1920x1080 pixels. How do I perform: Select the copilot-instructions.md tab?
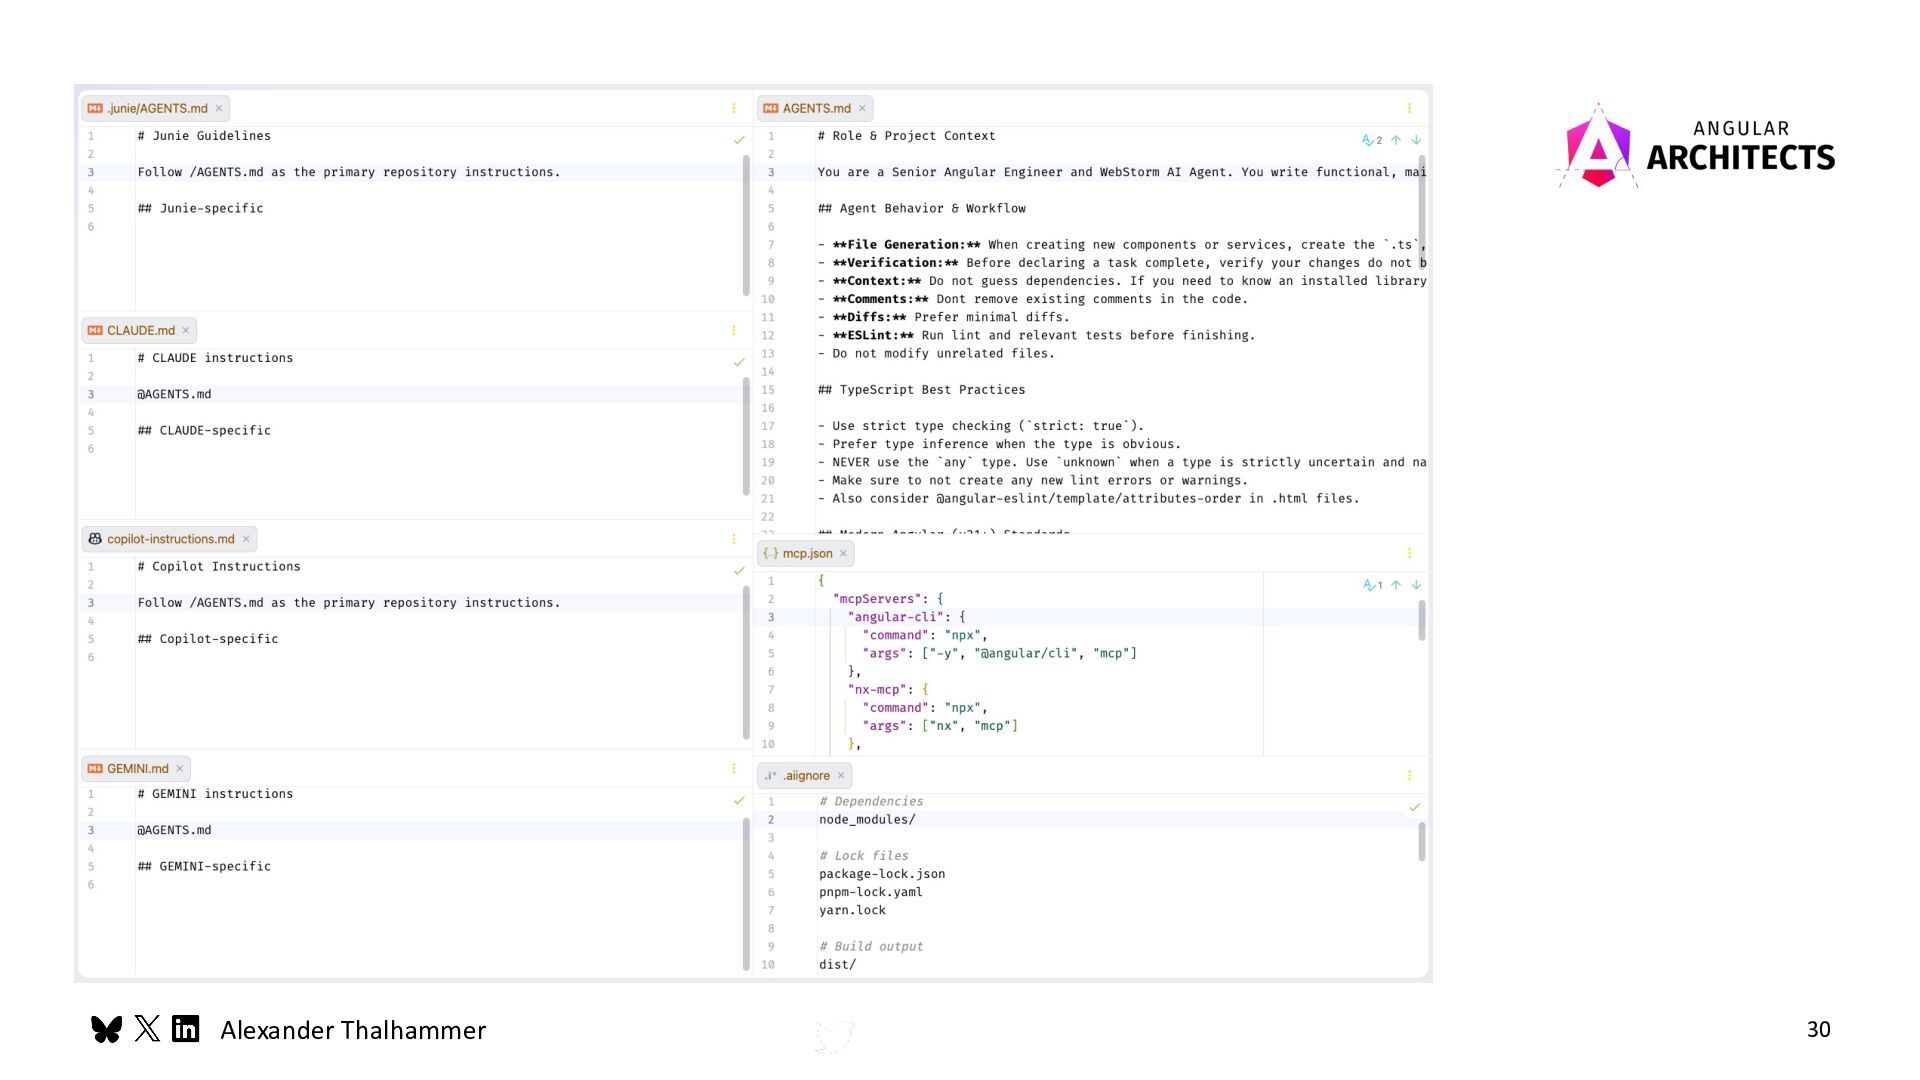pos(170,539)
